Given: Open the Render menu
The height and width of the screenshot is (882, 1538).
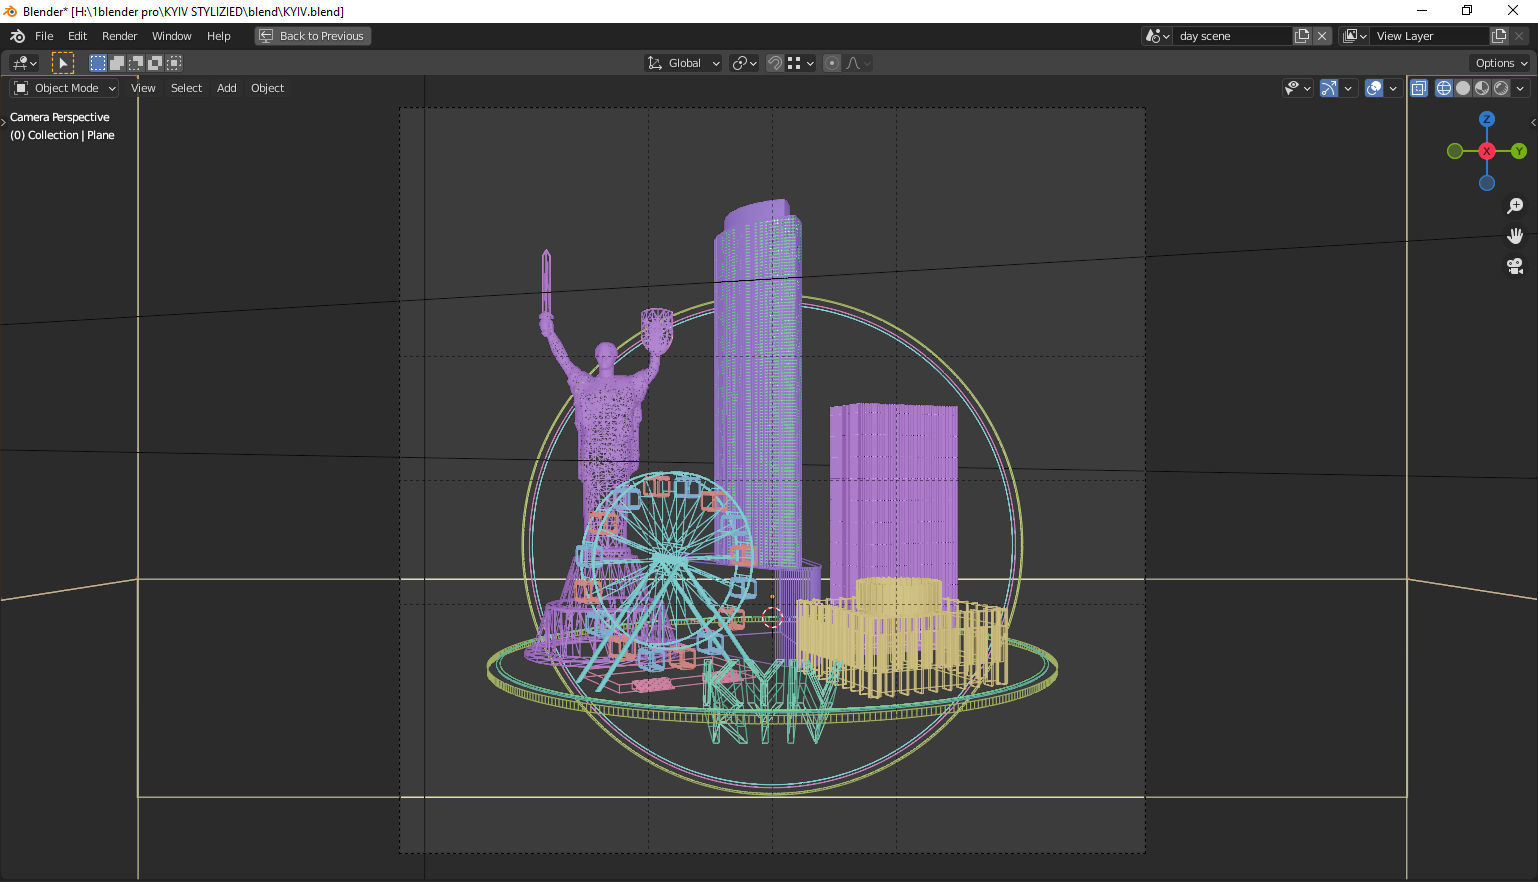Looking at the screenshot, I should [120, 36].
